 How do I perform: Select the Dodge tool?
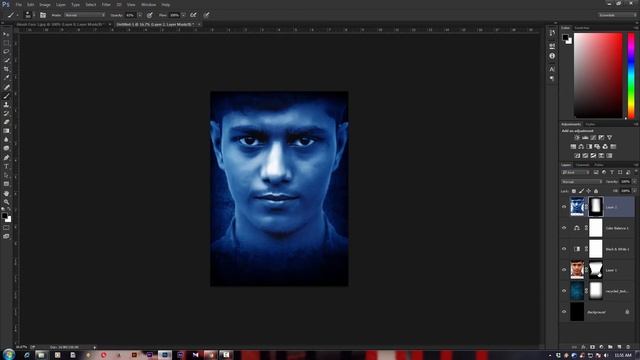tap(6, 148)
